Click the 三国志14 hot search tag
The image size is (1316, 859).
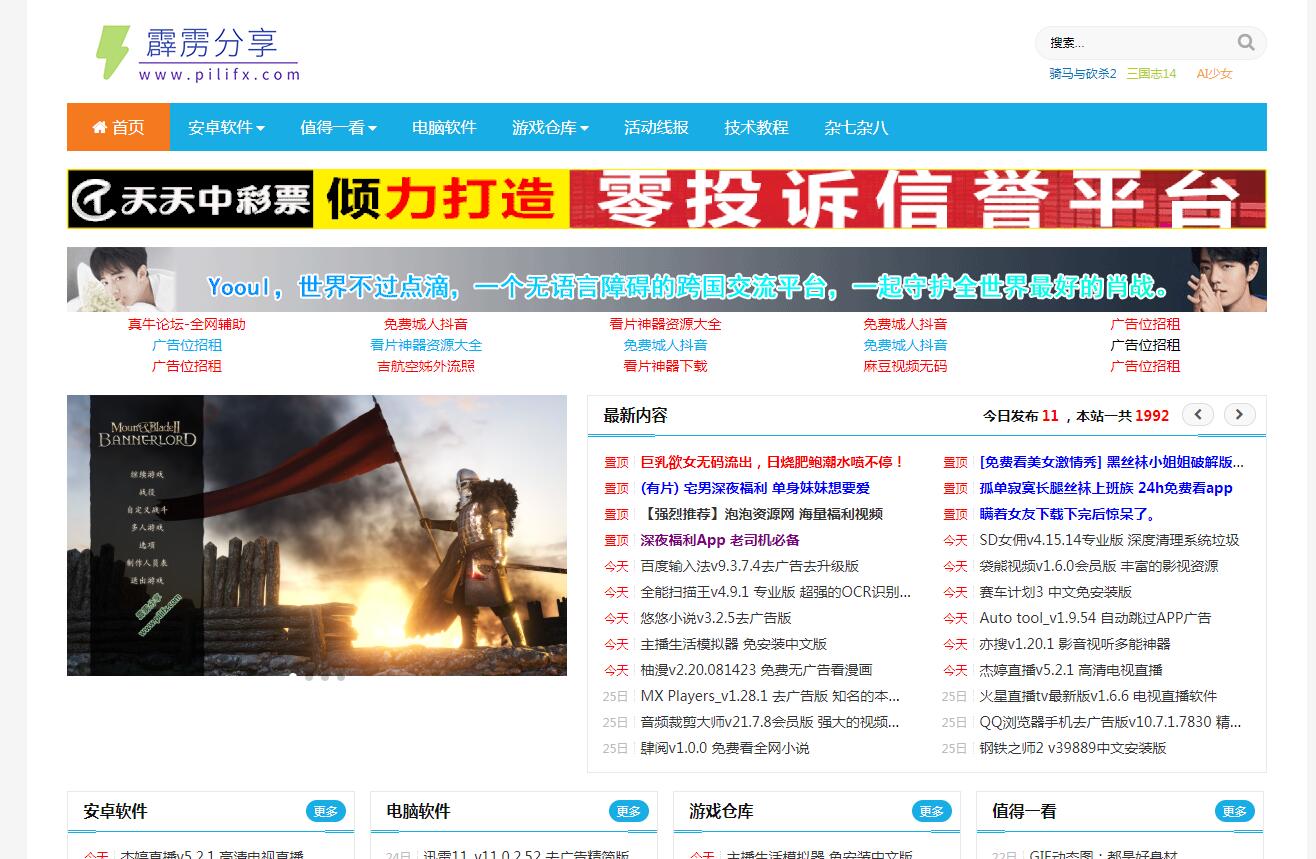(x=1151, y=74)
